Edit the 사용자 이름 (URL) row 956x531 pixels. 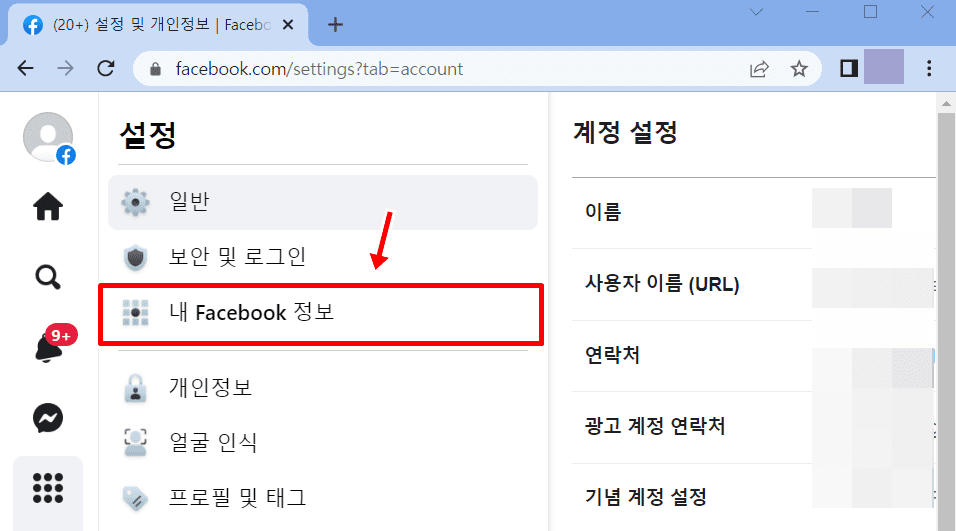pyautogui.click(x=754, y=284)
